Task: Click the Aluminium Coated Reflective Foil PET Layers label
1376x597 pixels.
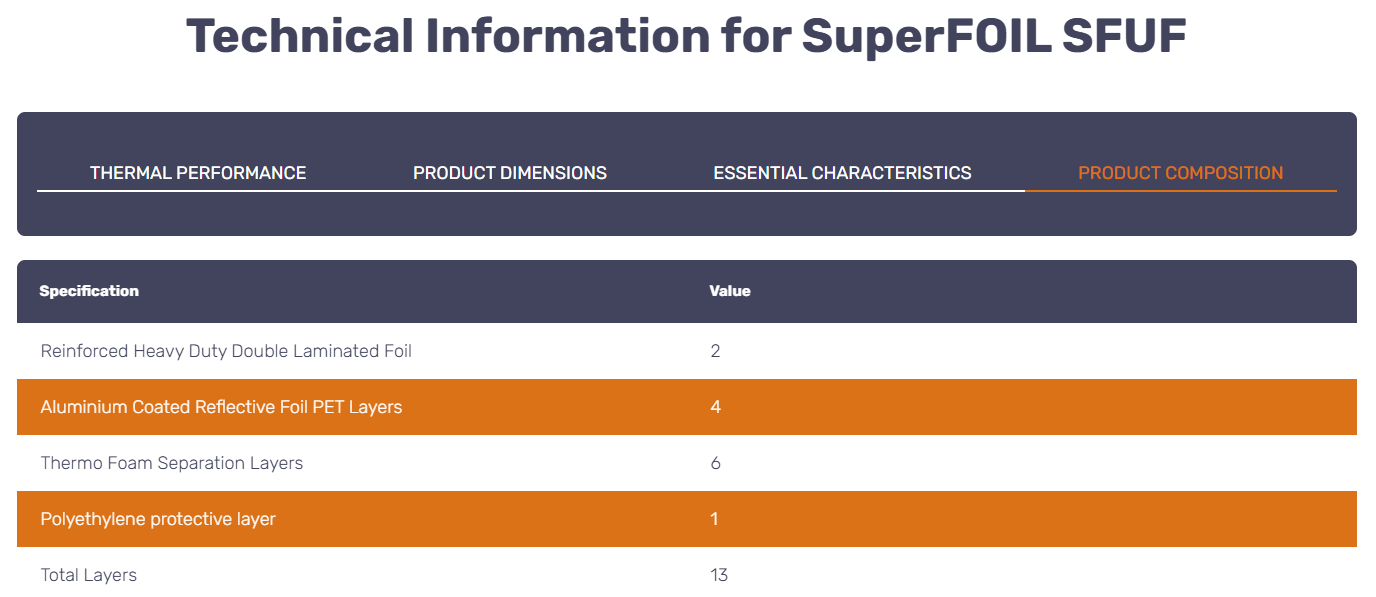Action: pos(221,407)
